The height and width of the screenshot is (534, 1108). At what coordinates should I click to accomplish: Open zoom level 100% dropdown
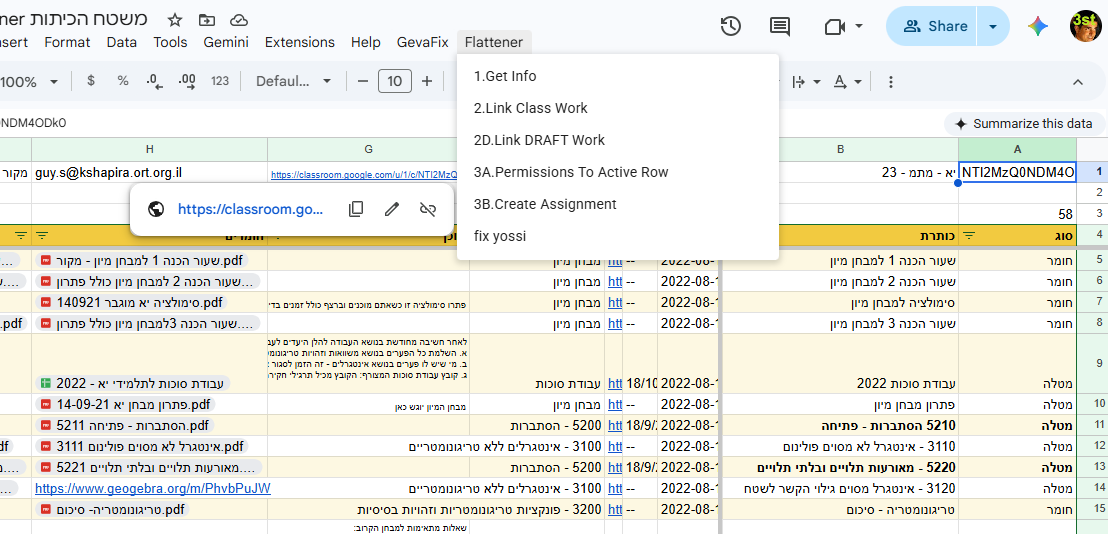tap(28, 82)
